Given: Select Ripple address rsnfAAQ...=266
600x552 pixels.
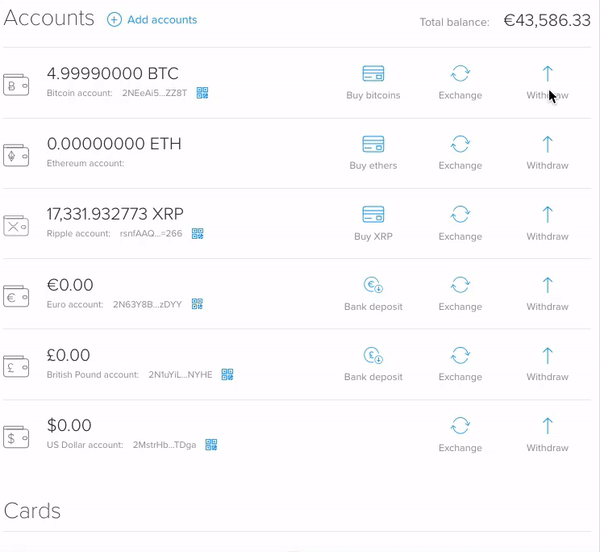Looking at the screenshot, I should click(x=151, y=233).
